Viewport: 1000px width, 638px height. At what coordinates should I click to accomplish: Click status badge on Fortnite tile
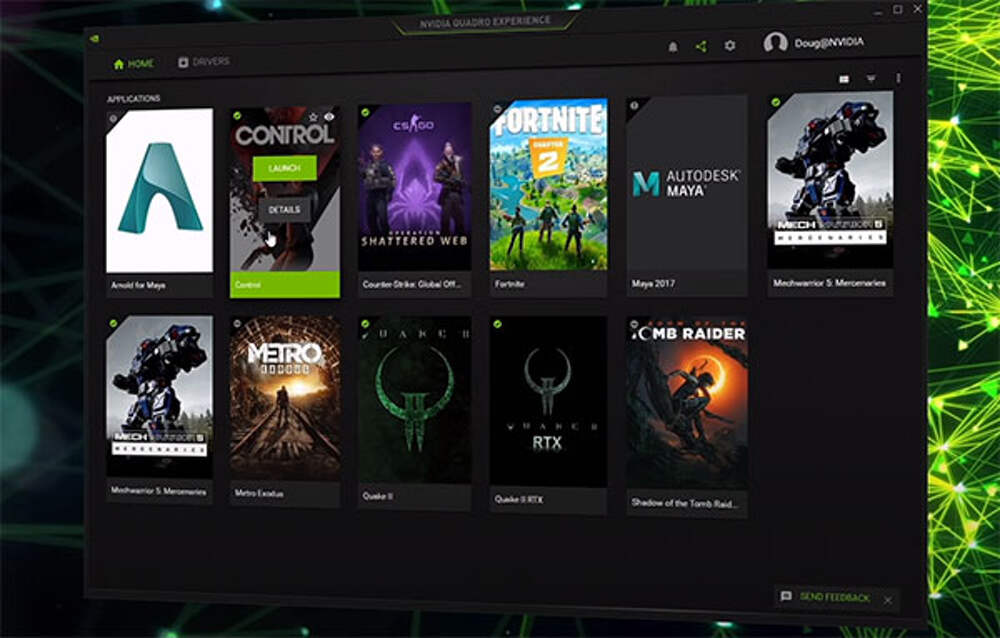point(497,109)
